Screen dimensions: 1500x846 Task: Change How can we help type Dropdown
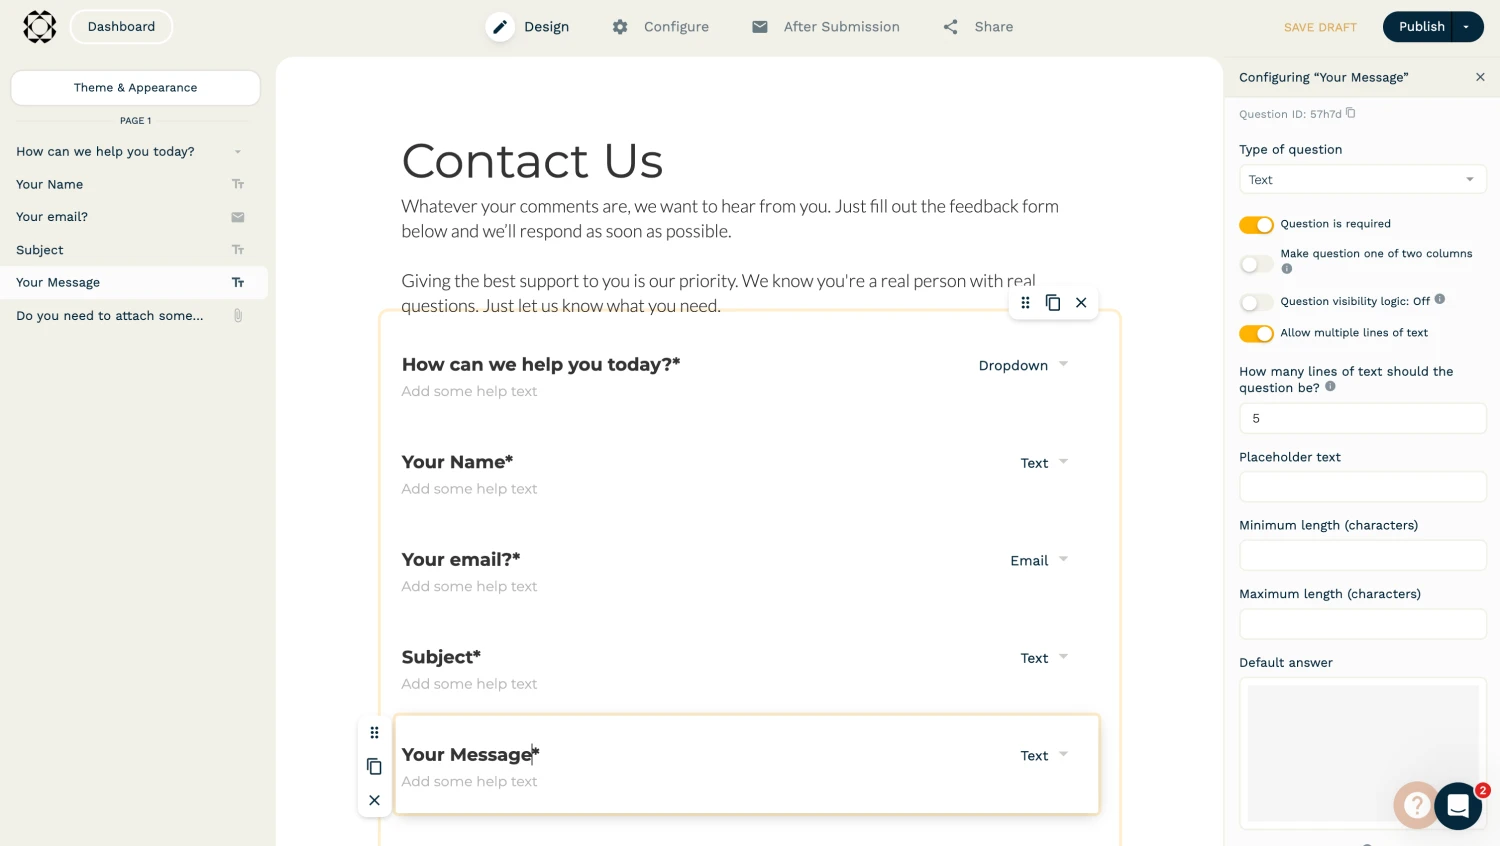pyautogui.click(x=1023, y=366)
